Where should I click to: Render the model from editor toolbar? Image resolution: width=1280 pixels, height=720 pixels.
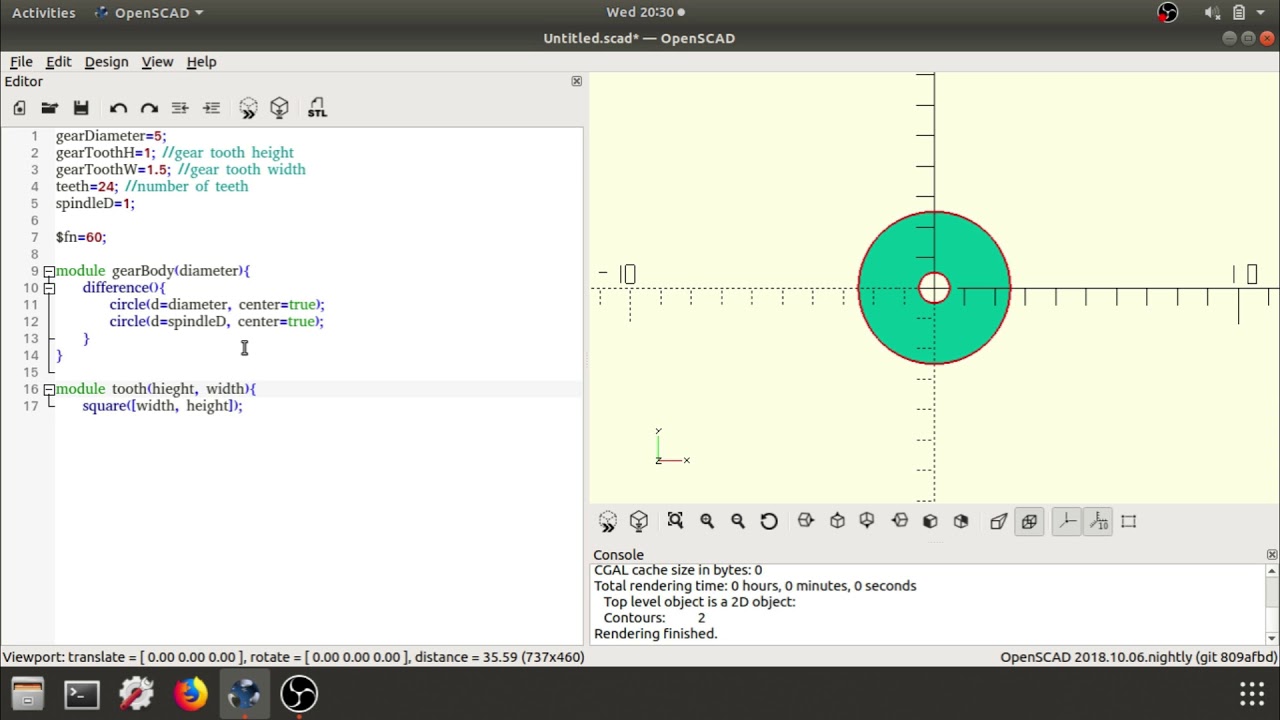click(x=279, y=108)
